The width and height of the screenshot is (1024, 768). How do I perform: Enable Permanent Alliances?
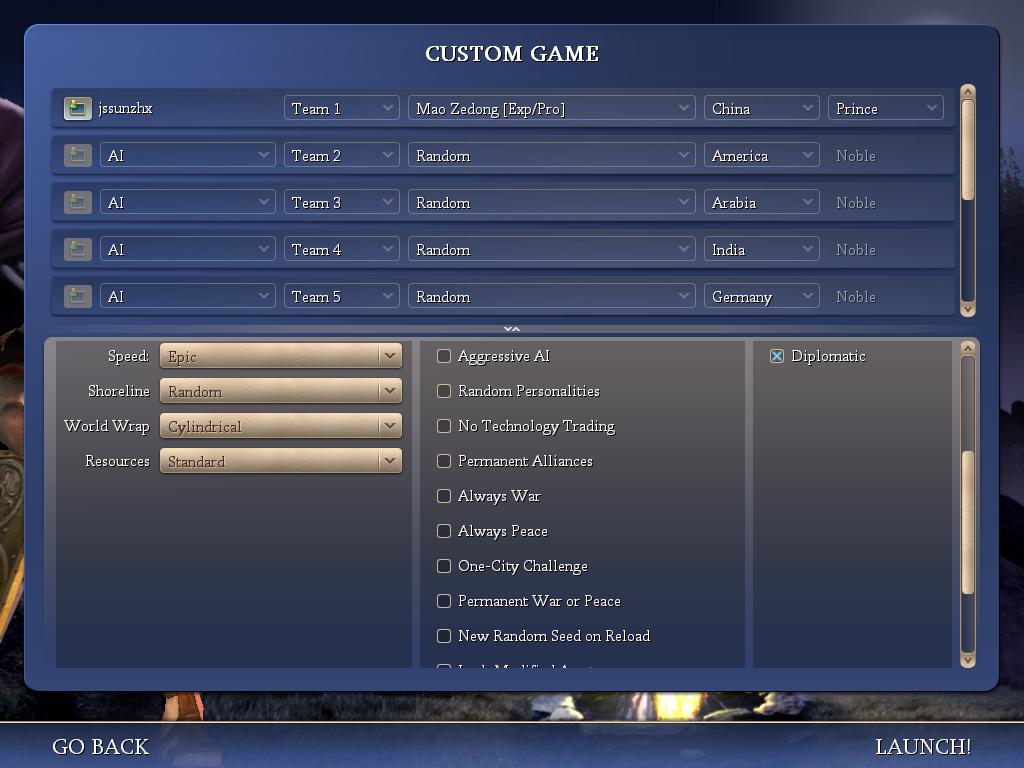(444, 461)
